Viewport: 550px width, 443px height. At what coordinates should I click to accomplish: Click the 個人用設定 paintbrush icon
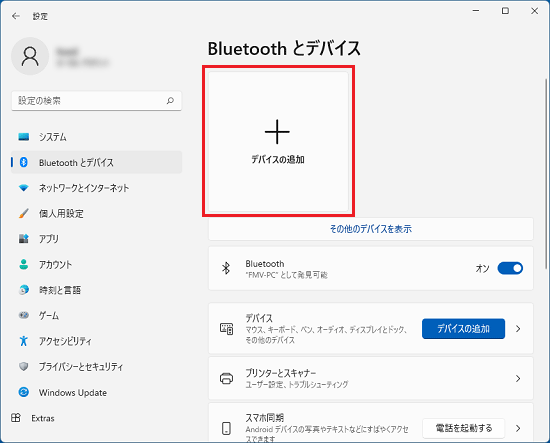point(24,213)
